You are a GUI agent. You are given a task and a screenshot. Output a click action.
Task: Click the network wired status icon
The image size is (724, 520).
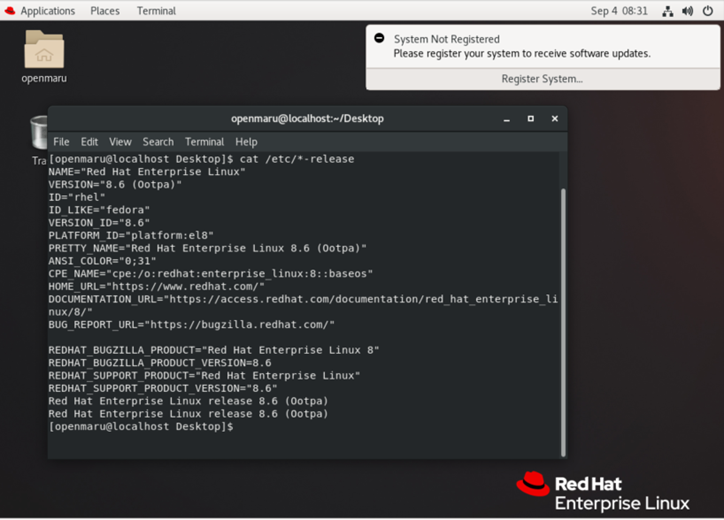point(668,11)
